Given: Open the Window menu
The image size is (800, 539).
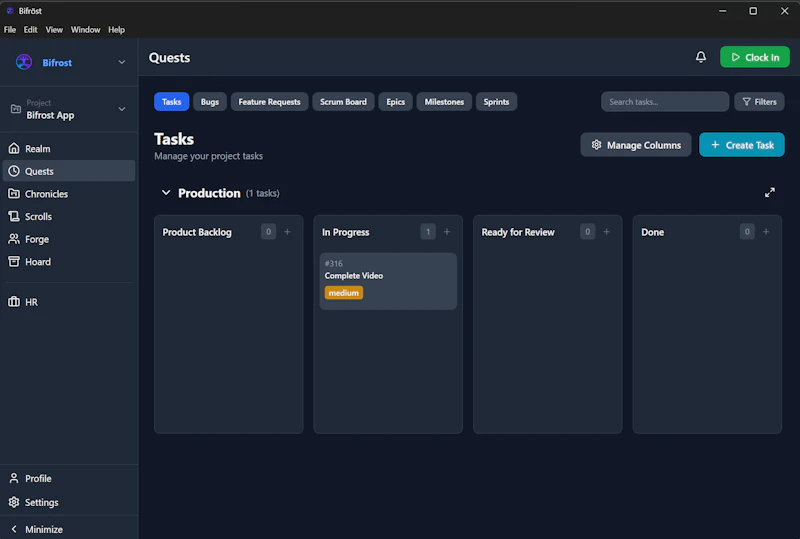Looking at the screenshot, I should coord(85,30).
